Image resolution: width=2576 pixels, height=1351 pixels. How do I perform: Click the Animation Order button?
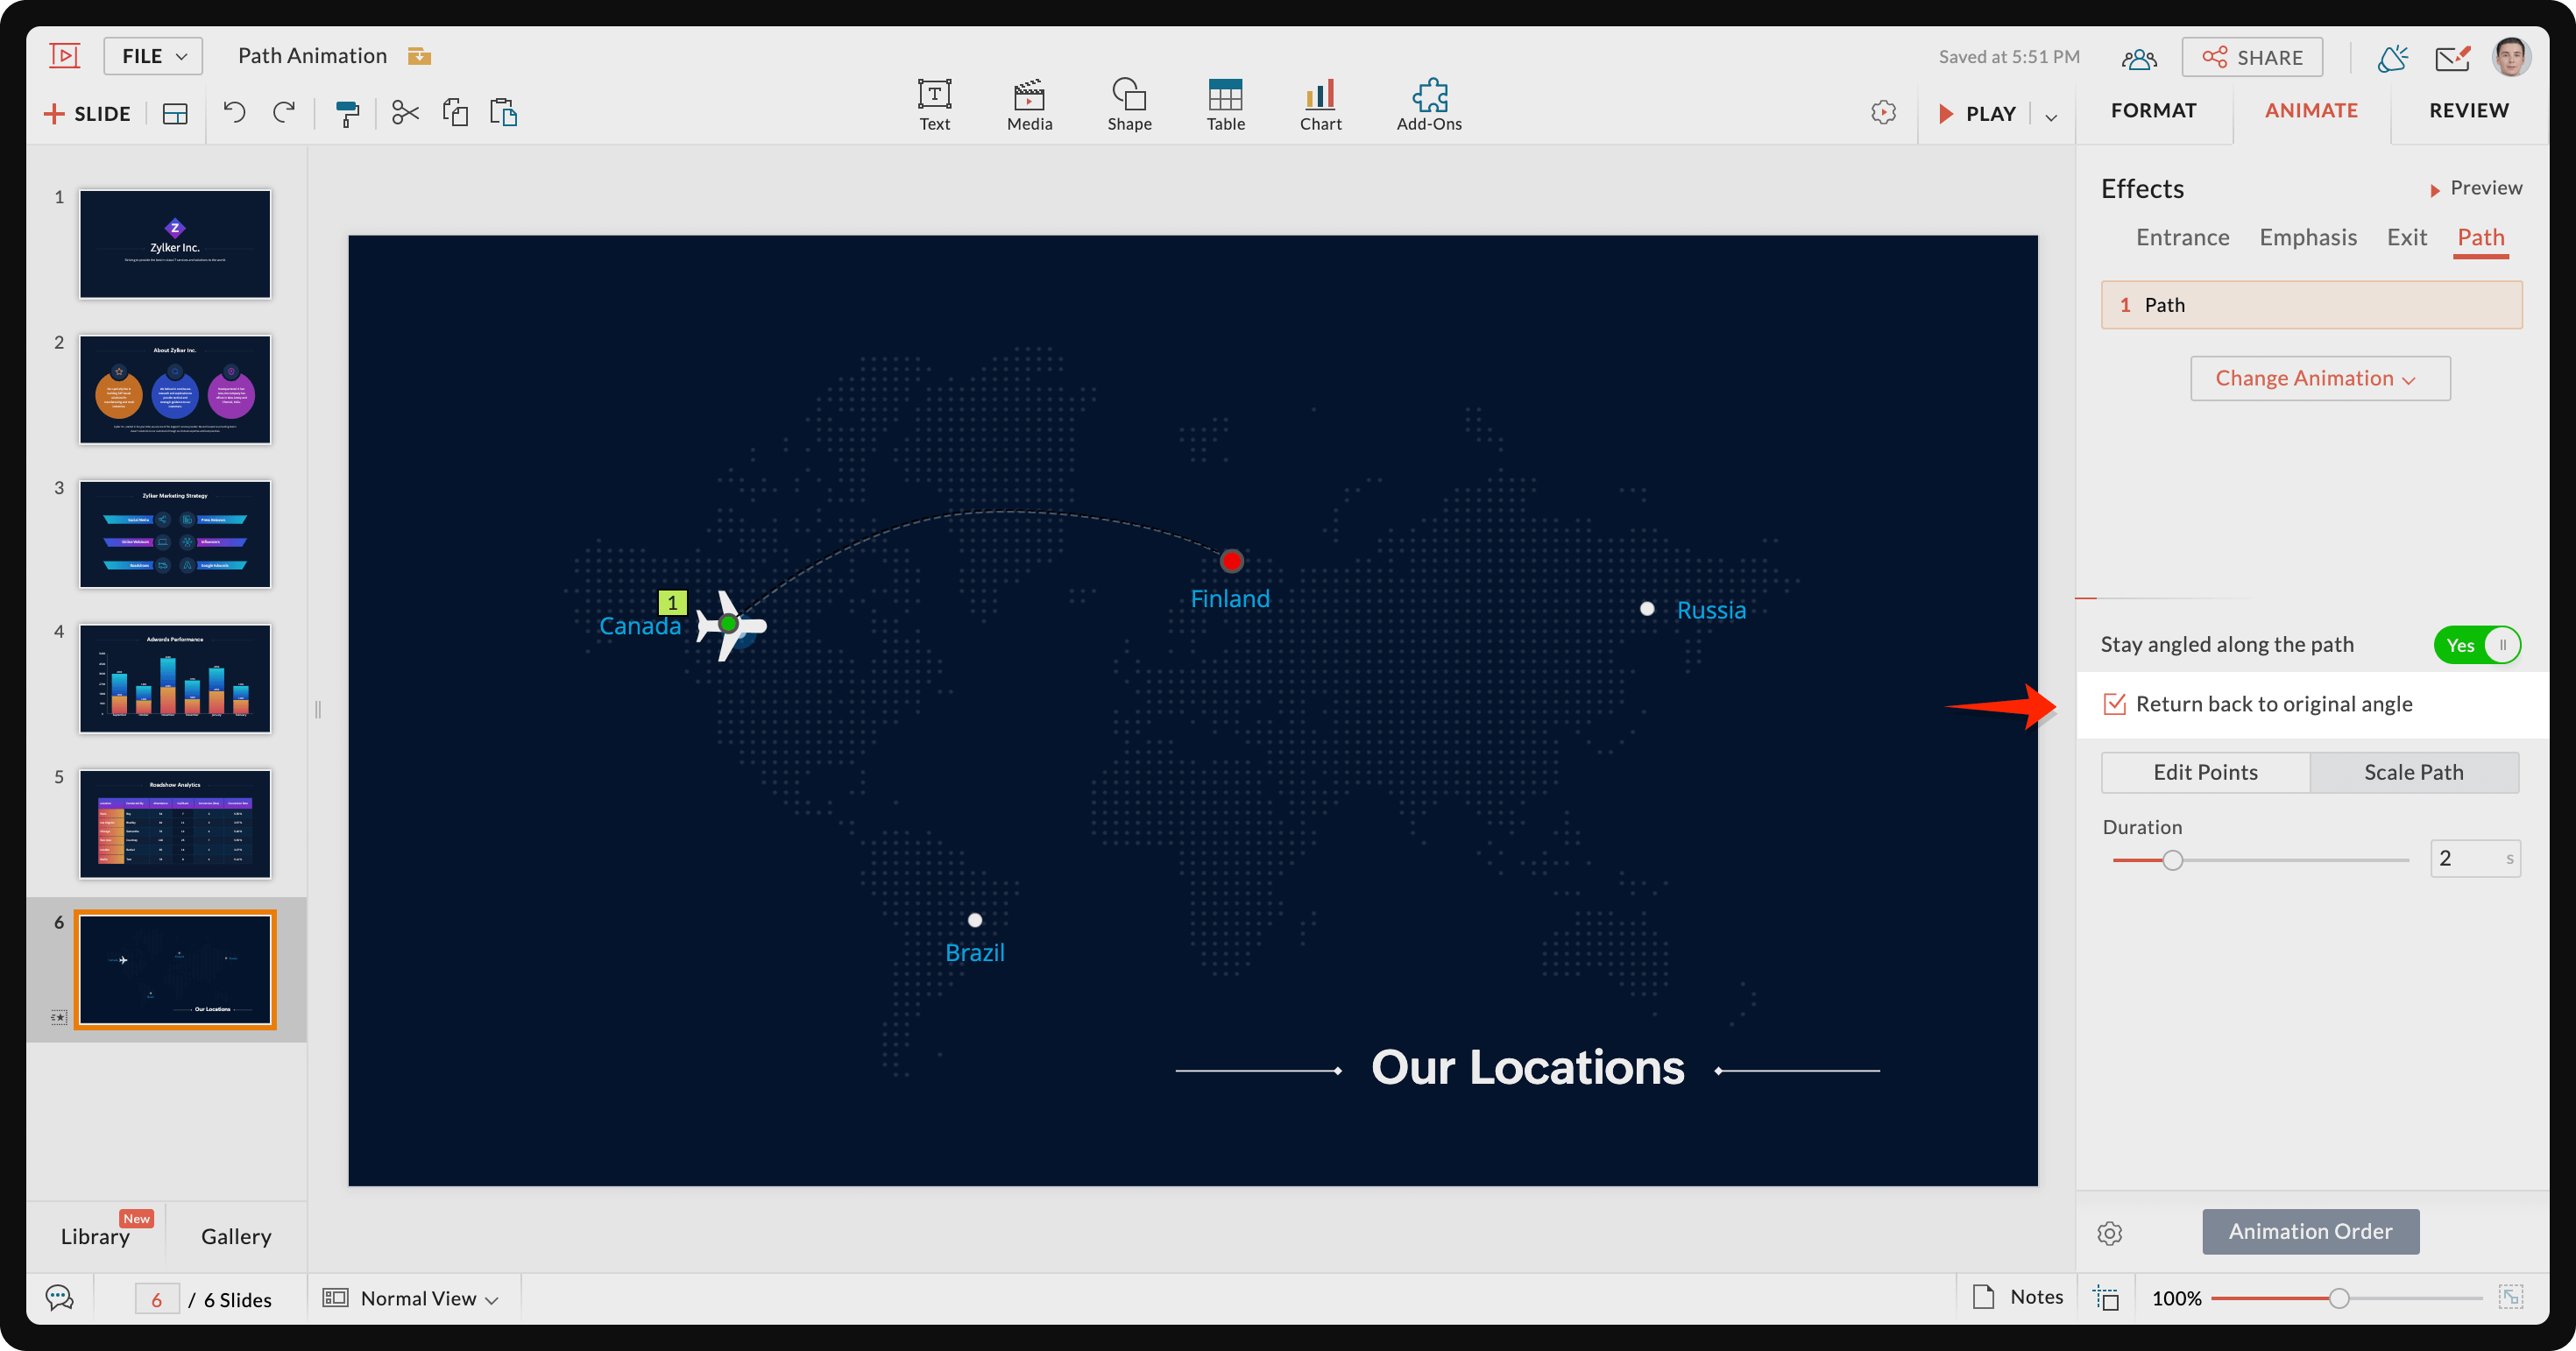[2310, 1231]
